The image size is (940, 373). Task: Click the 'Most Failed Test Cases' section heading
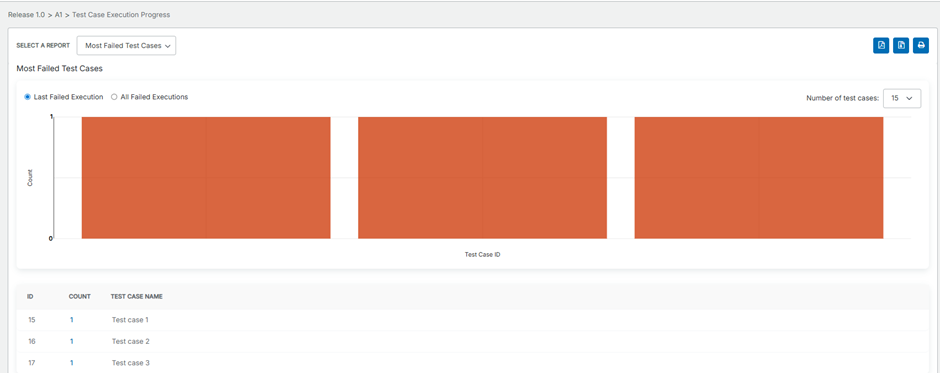[x=59, y=69]
